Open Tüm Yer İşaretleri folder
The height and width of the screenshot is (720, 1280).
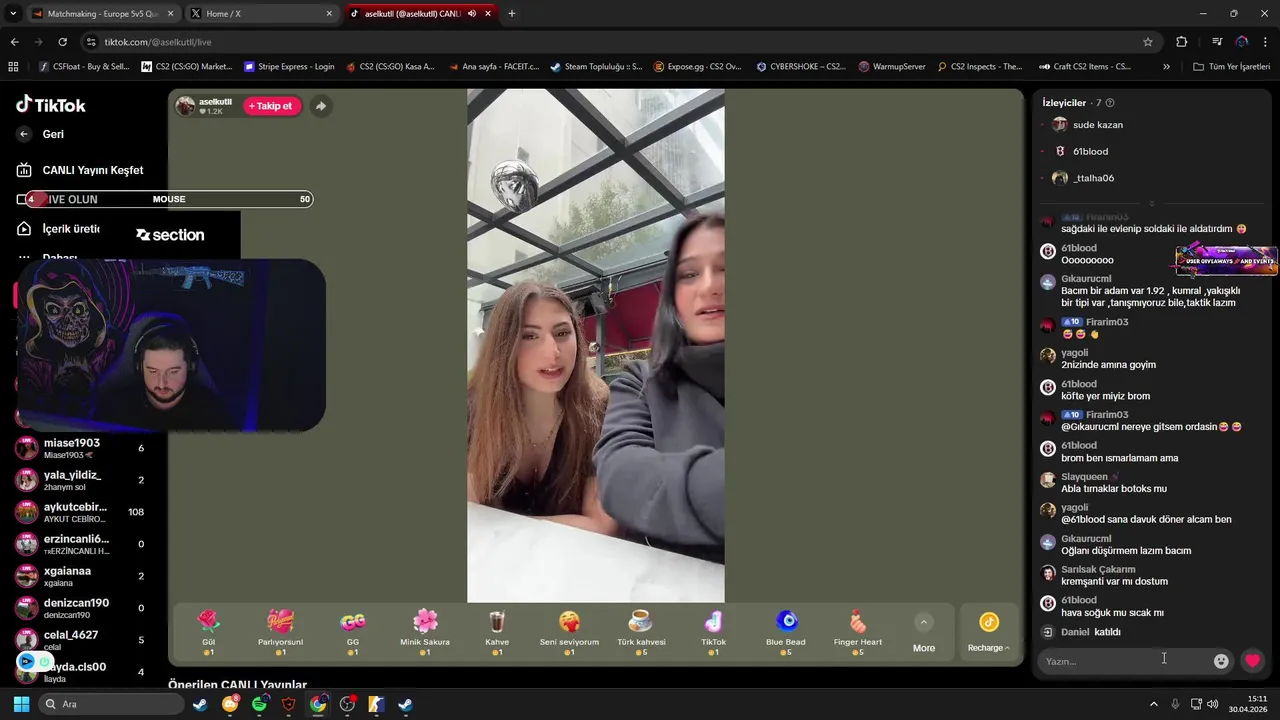click(1232, 67)
